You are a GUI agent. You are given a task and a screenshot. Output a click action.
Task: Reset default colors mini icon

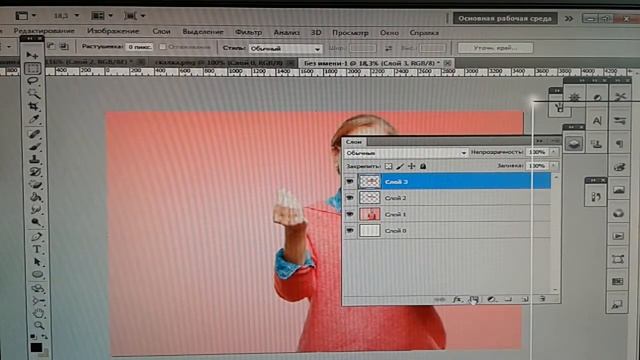point(33,337)
